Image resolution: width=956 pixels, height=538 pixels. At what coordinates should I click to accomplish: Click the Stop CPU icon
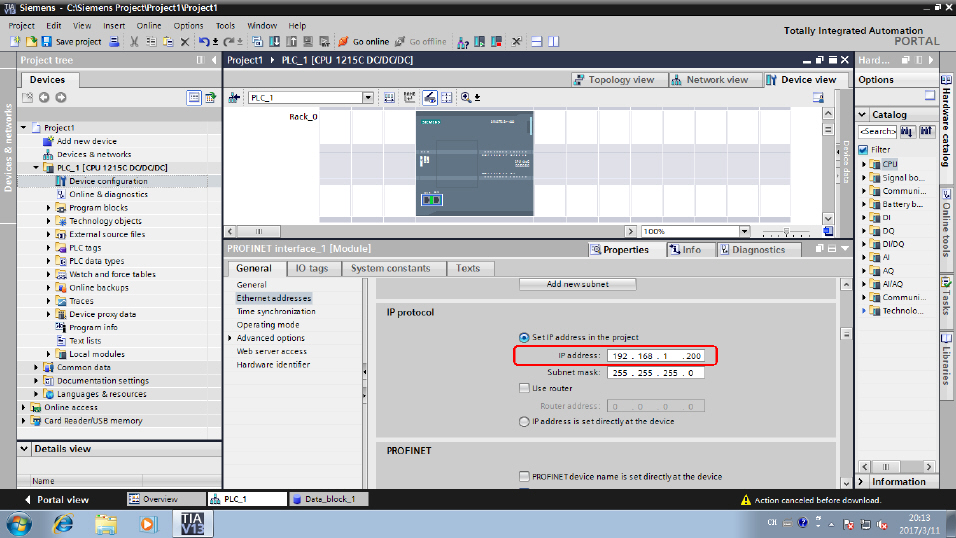[497, 41]
